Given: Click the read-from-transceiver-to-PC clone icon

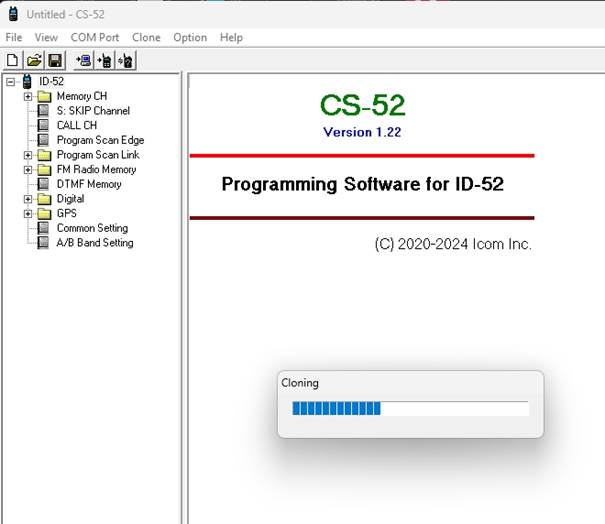Looking at the screenshot, I should tap(84, 60).
